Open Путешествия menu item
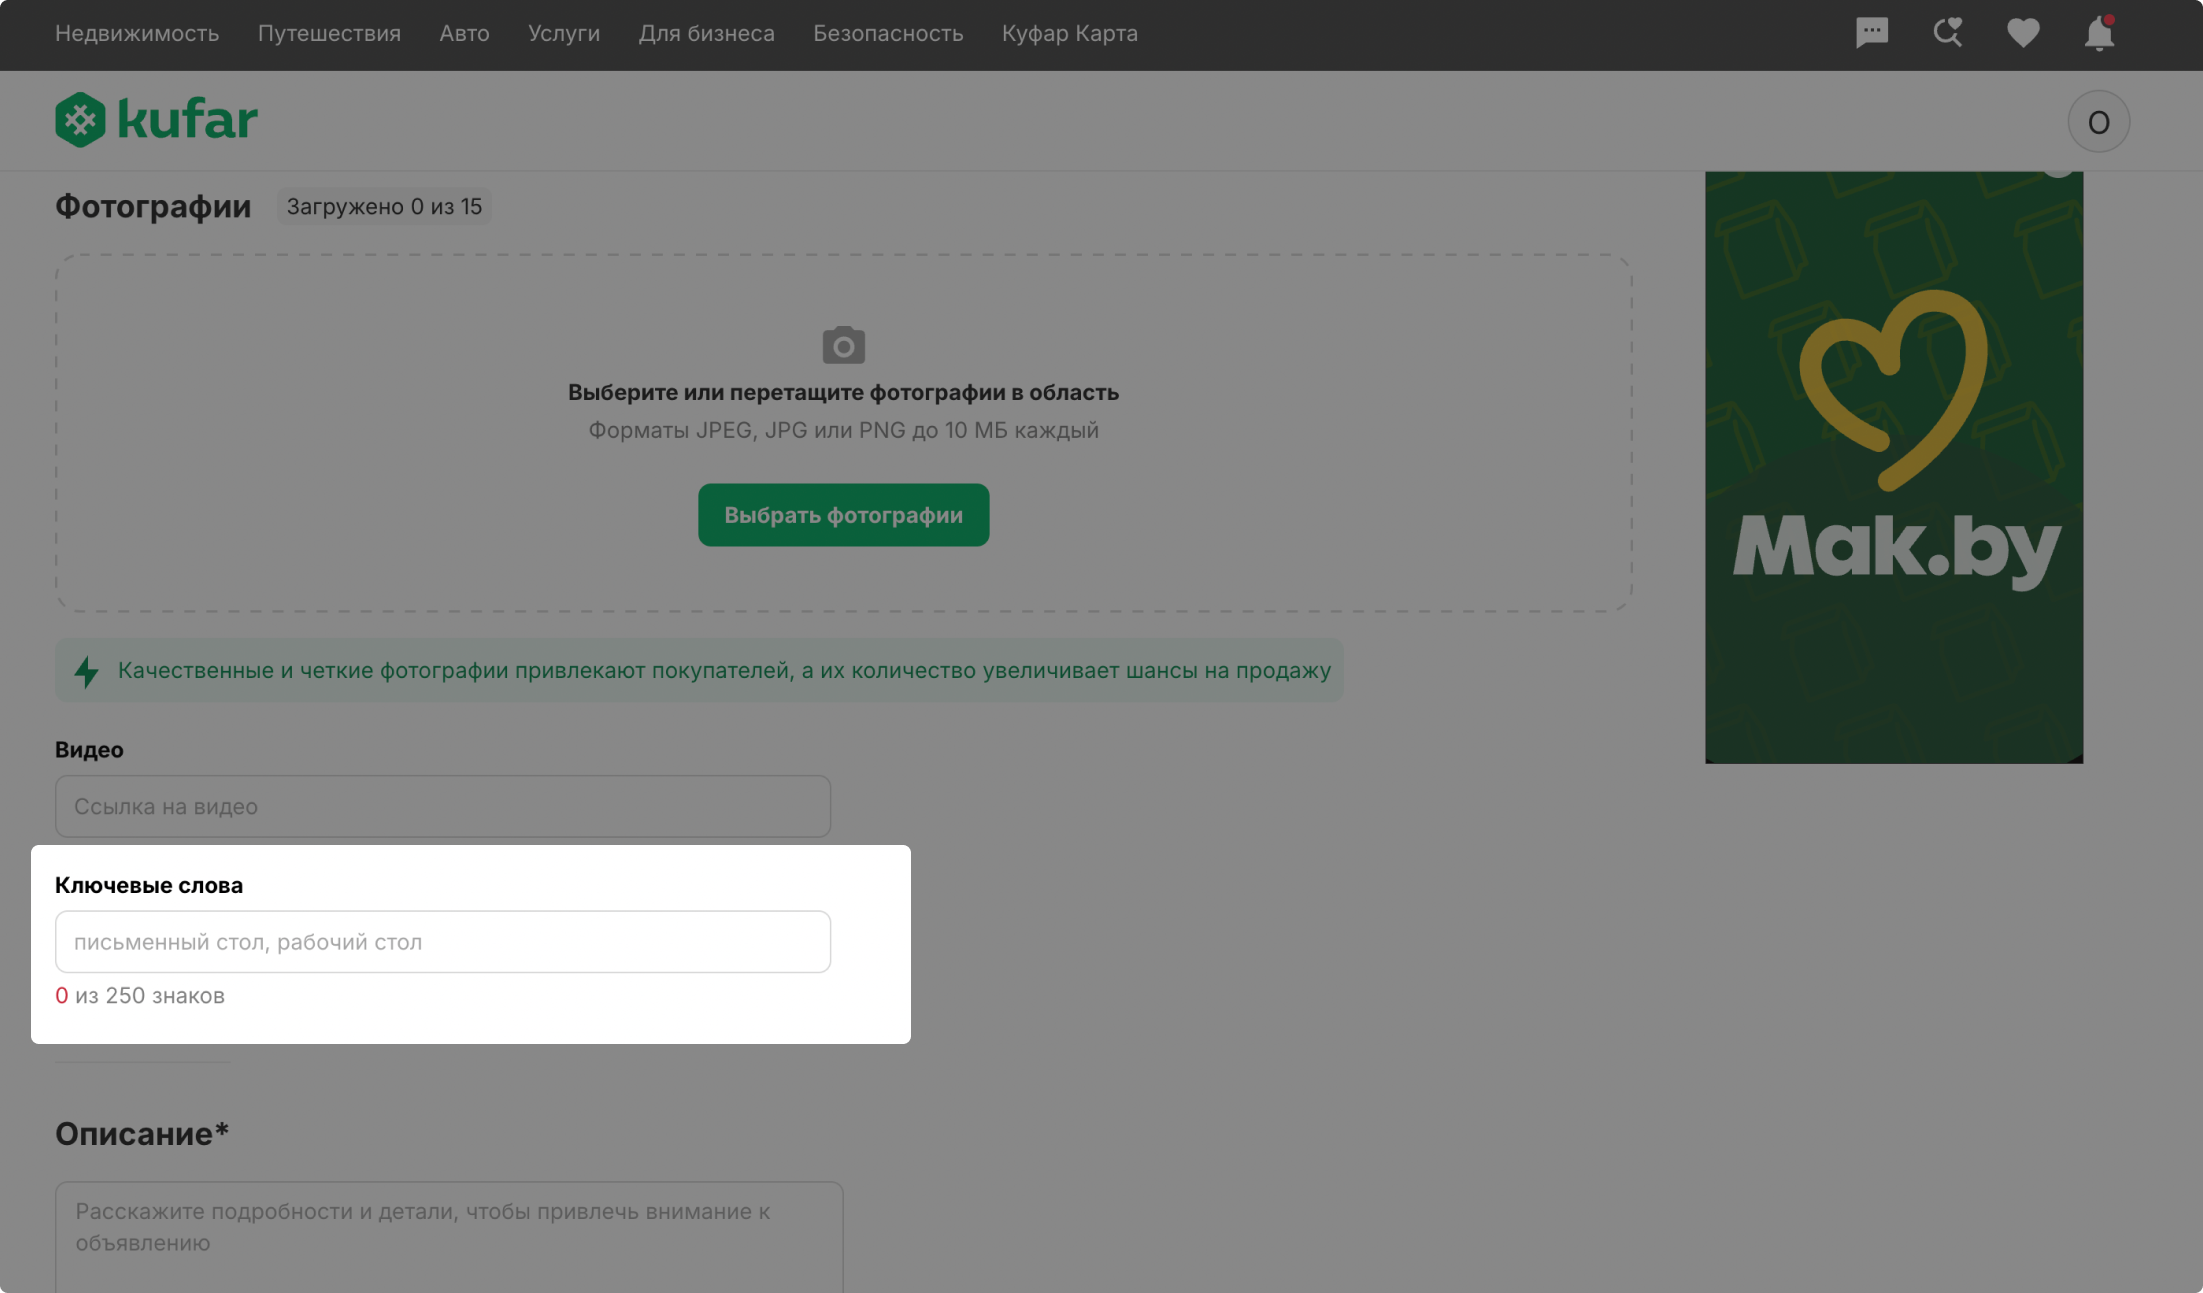Image resolution: width=2203 pixels, height=1293 pixels. (329, 33)
